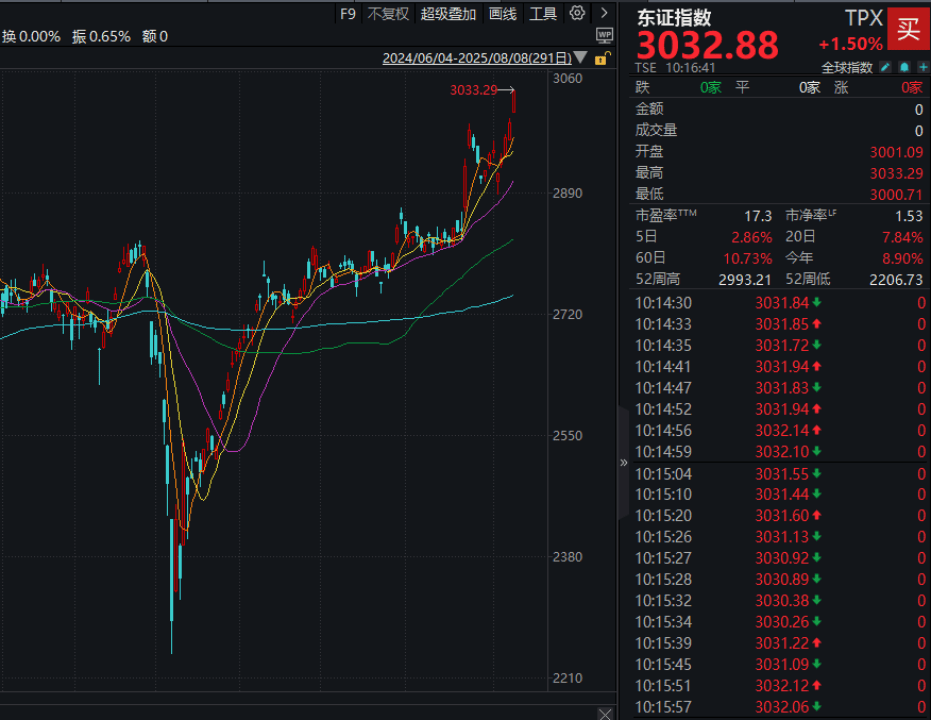Viewport: 931px width, 720px height.
Task: Open chart settings gear icon
Action: coord(577,13)
